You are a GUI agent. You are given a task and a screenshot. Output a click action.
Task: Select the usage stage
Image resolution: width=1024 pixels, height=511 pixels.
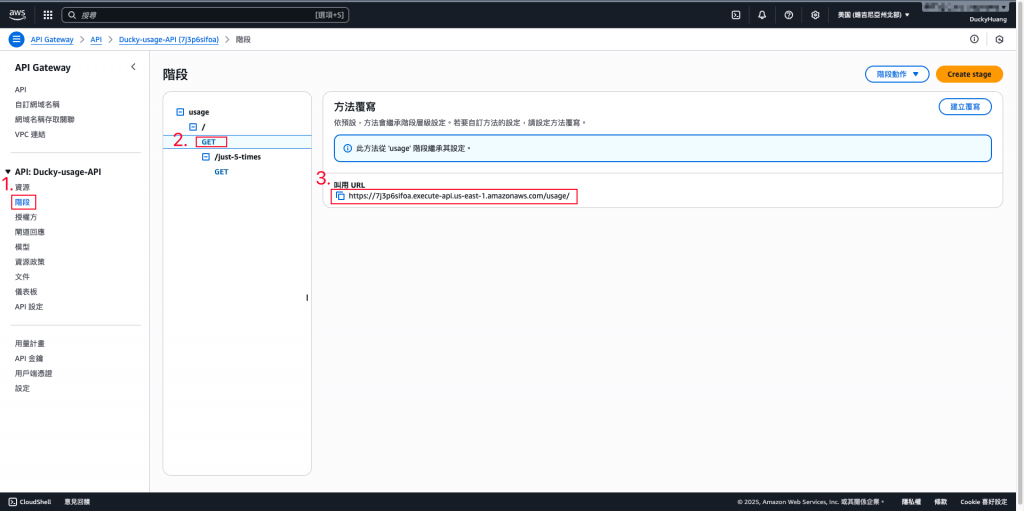click(x=199, y=112)
